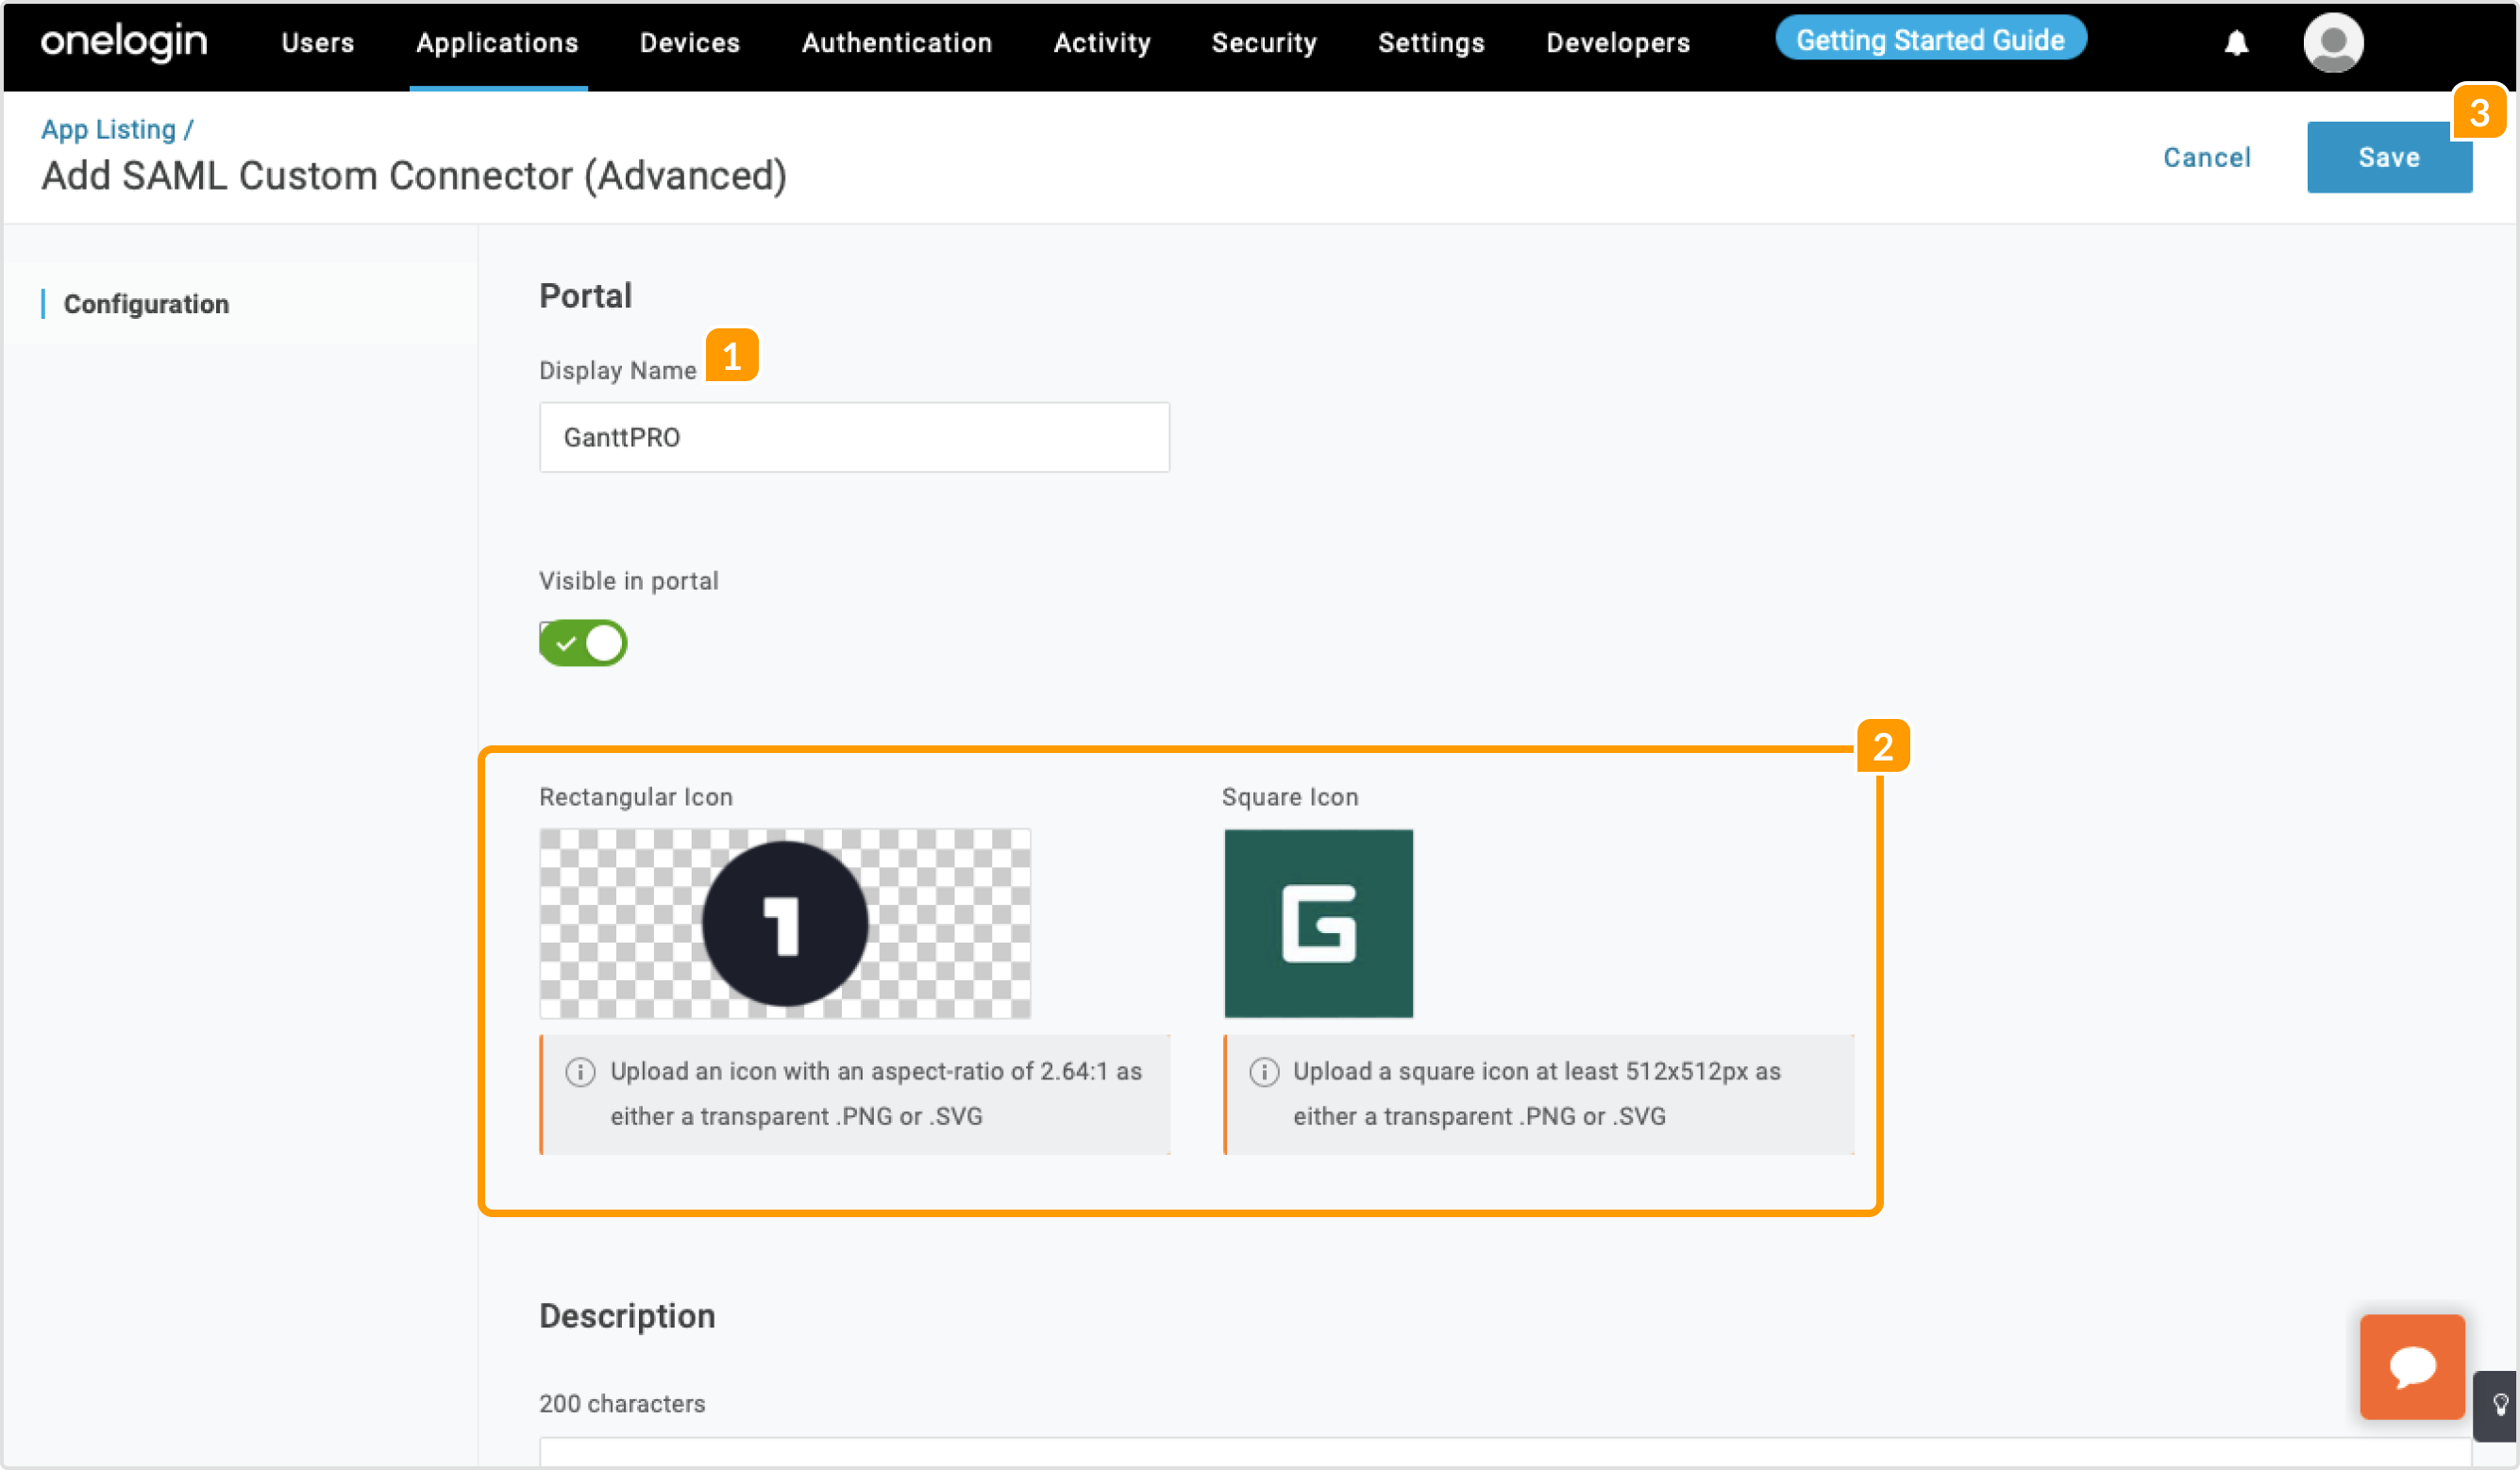Image resolution: width=2520 pixels, height=1470 pixels.
Task: Click info icon in square icon hint
Action: pyautogui.click(x=1263, y=1071)
